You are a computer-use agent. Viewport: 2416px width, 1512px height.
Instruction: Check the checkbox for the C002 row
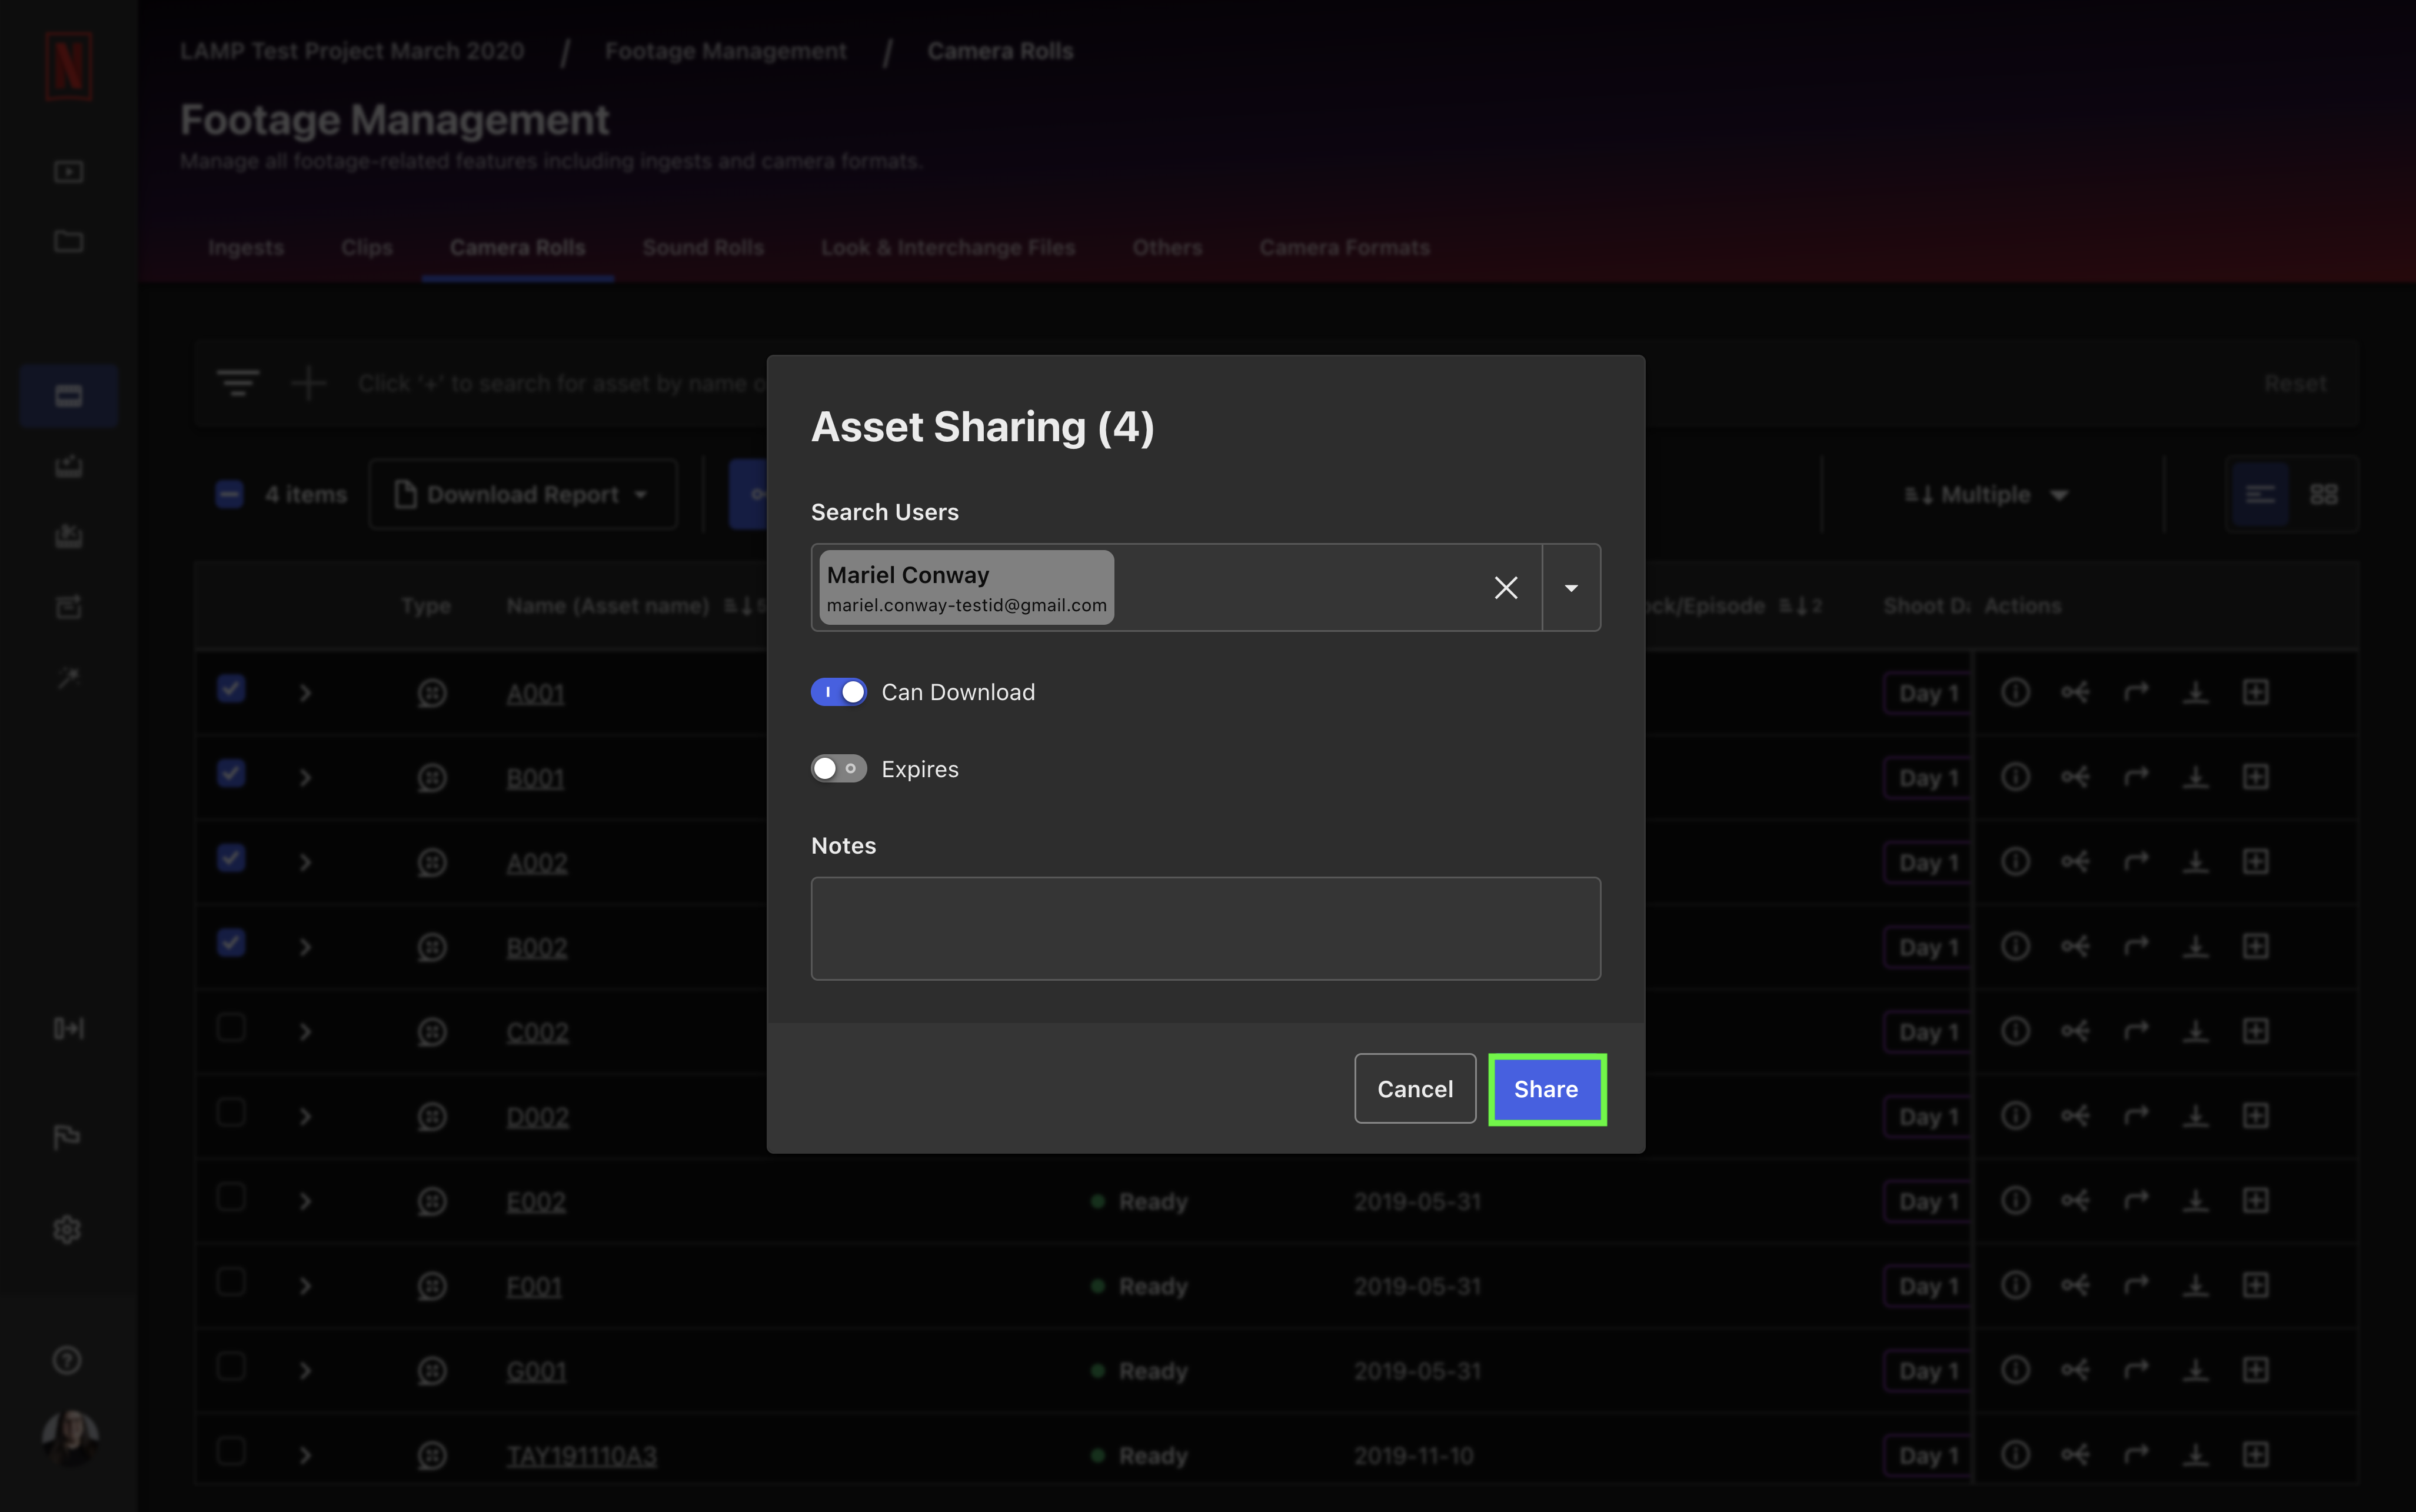231,1028
